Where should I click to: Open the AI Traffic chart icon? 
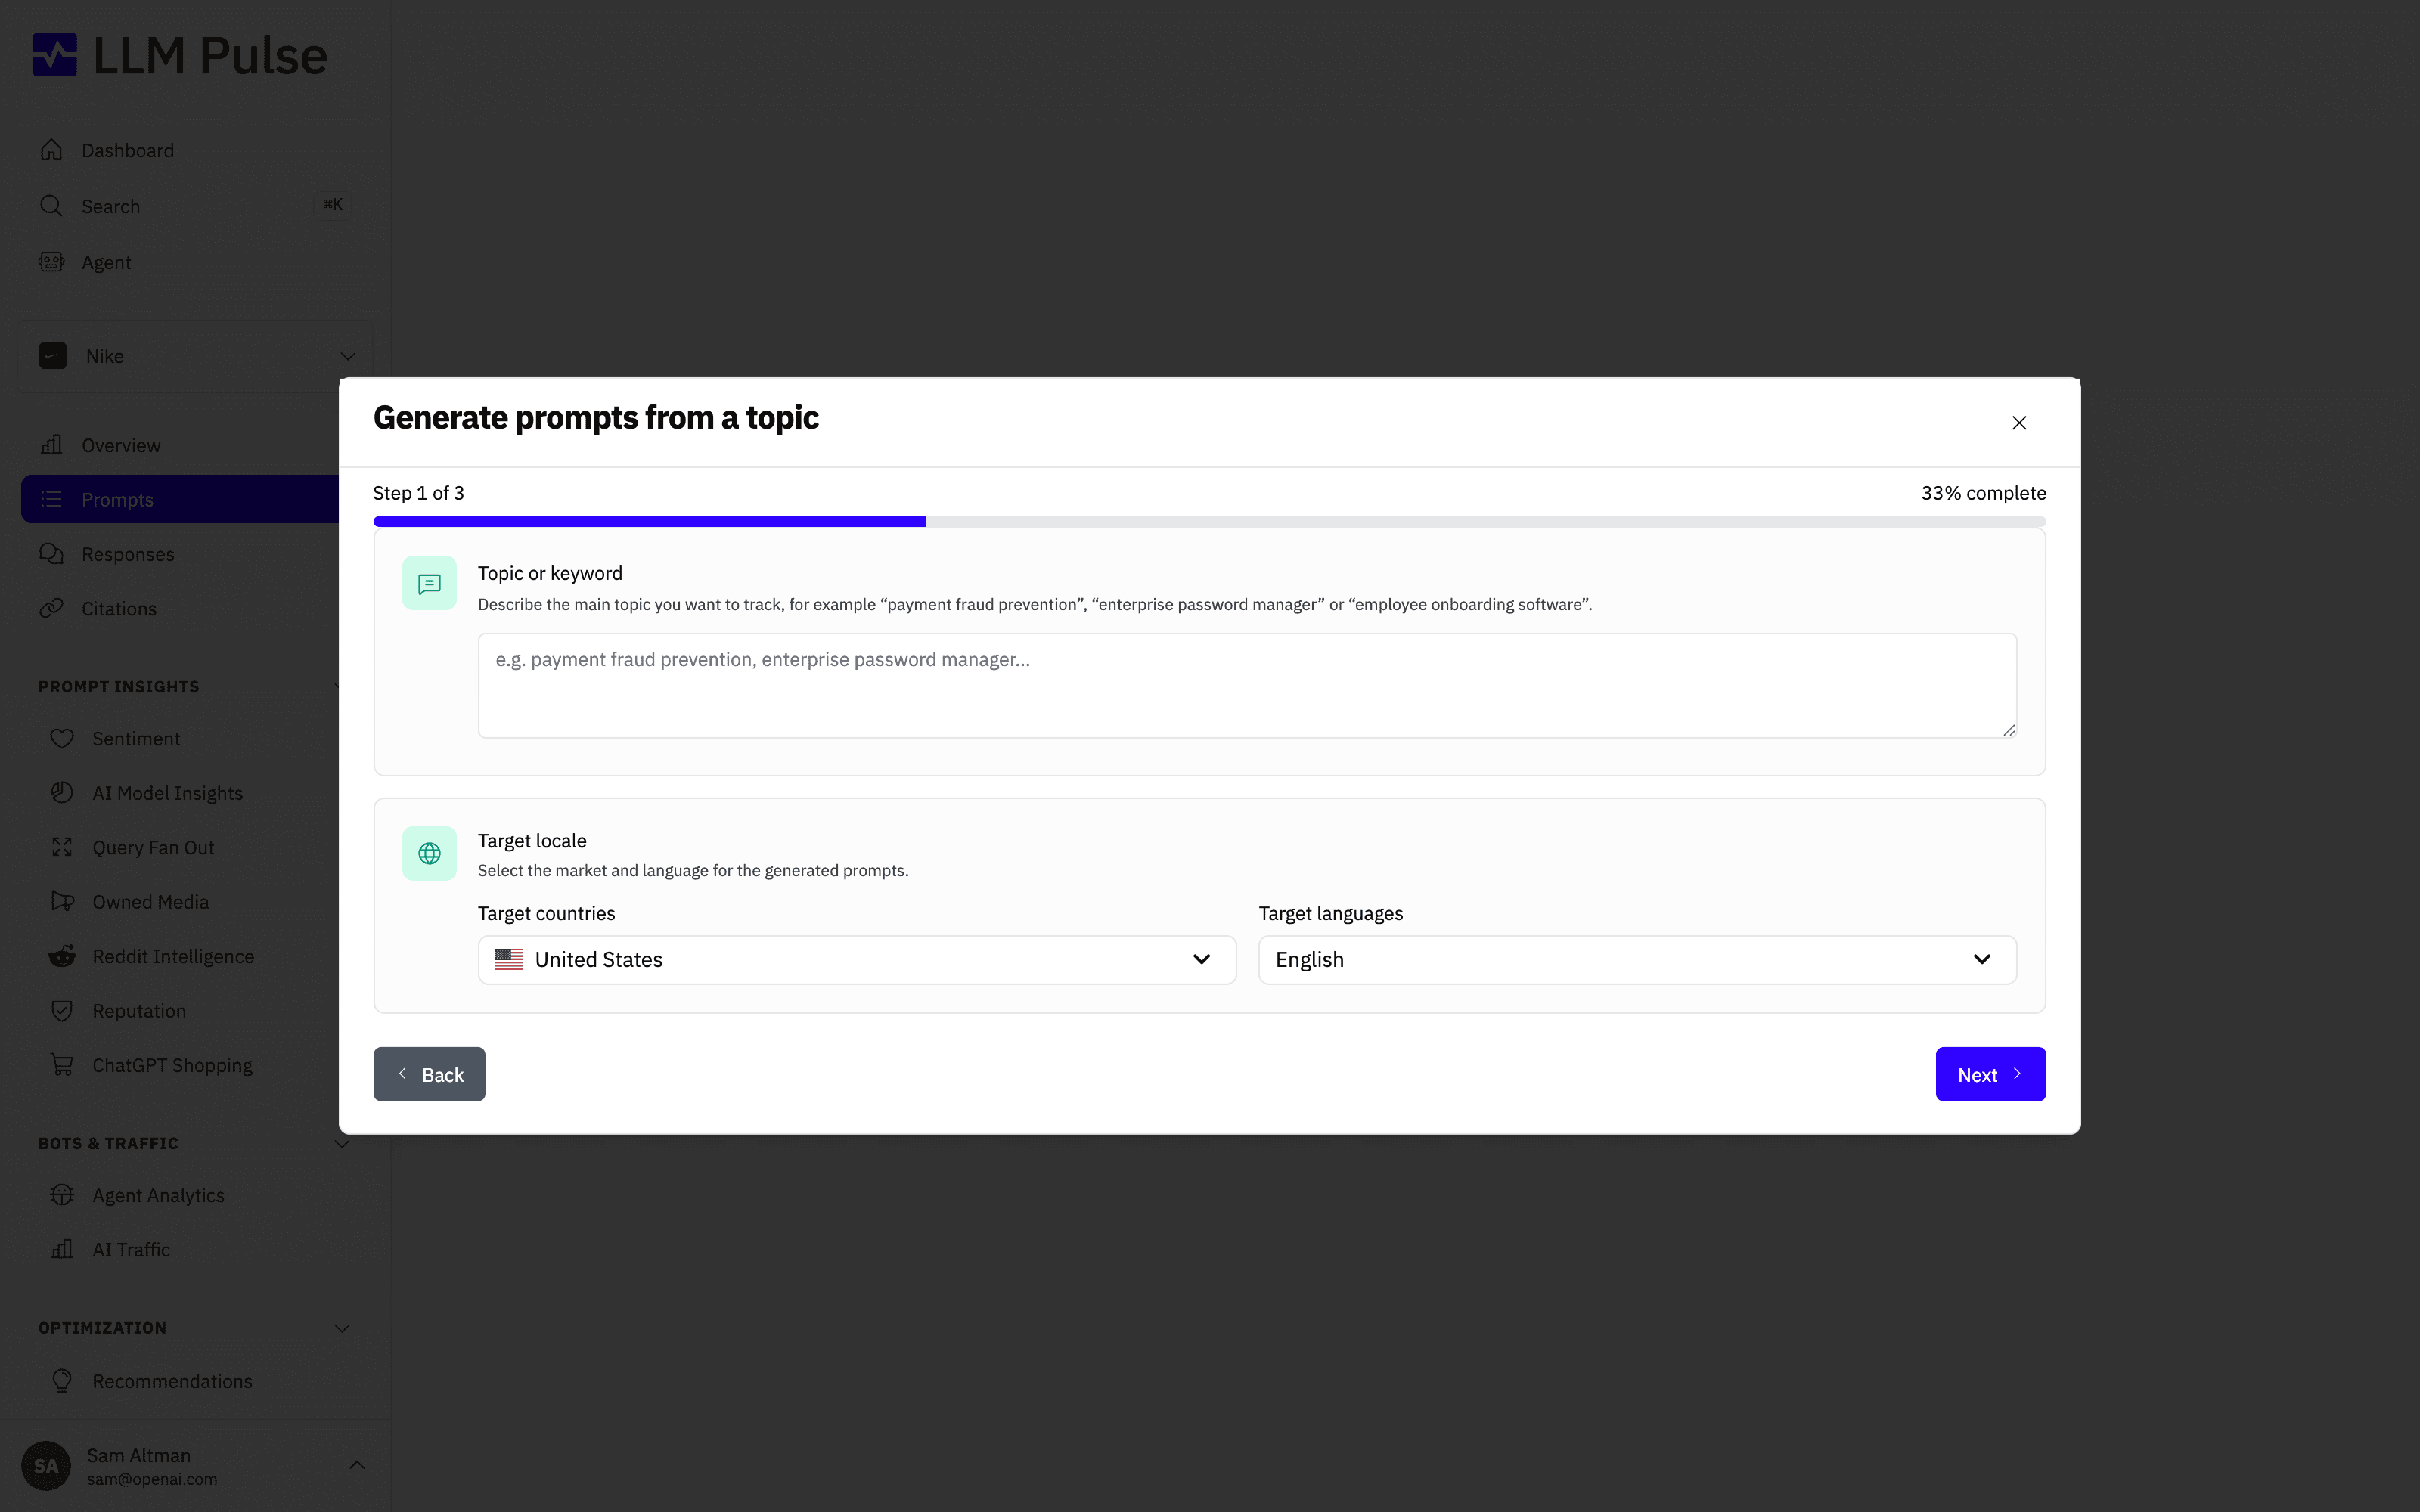click(62, 1249)
